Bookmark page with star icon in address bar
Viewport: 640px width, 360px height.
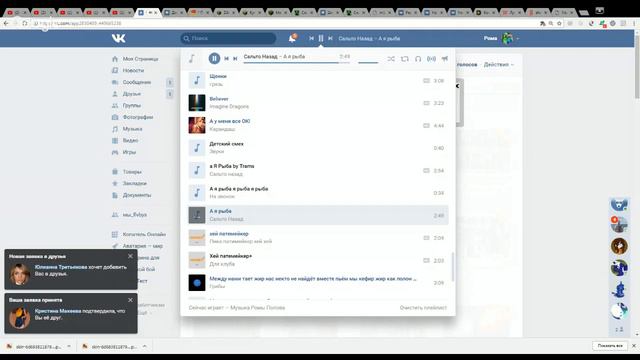559,24
